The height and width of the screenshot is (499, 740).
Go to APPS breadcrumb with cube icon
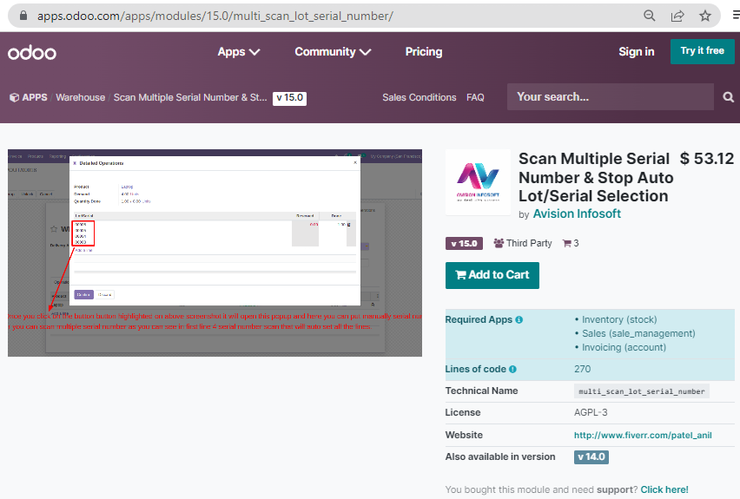click(x=28, y=98)
